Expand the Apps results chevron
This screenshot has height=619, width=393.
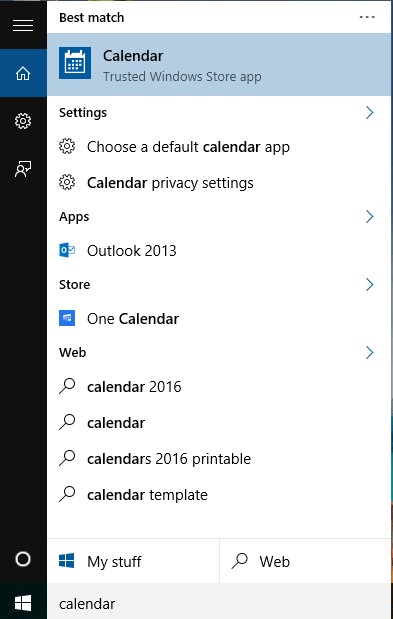(369, 216)
